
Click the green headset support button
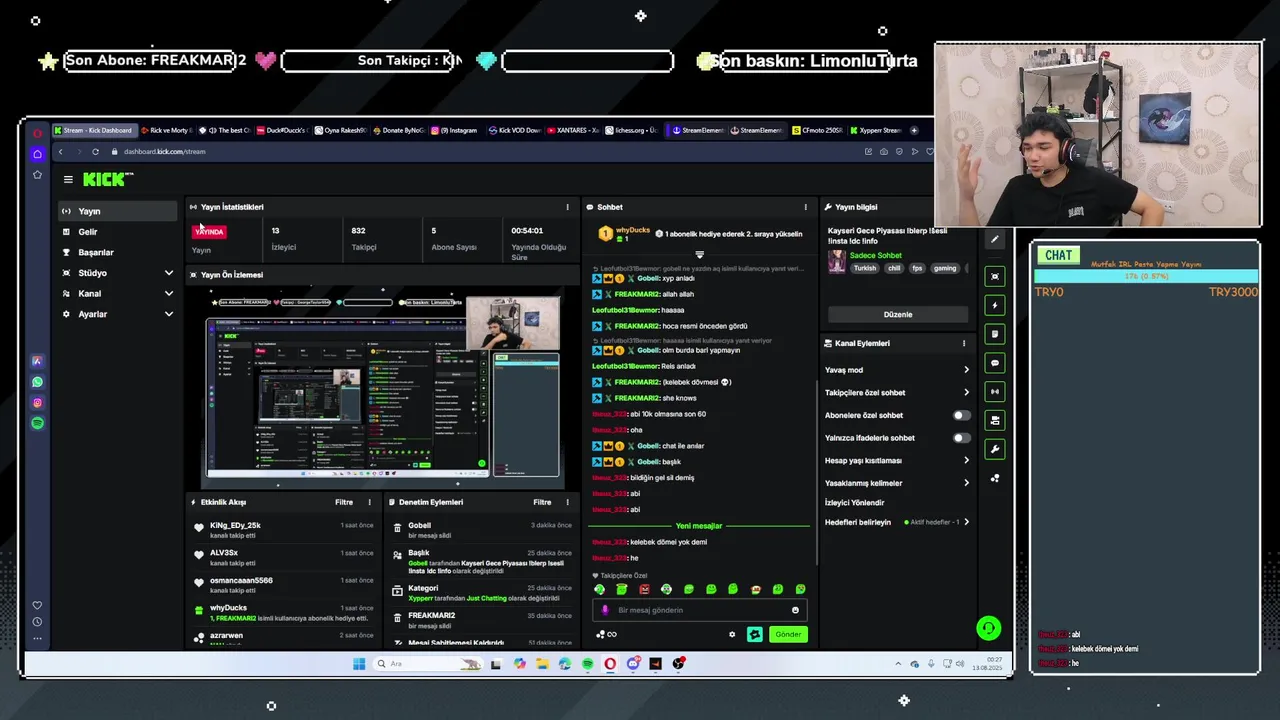[988, 628]
